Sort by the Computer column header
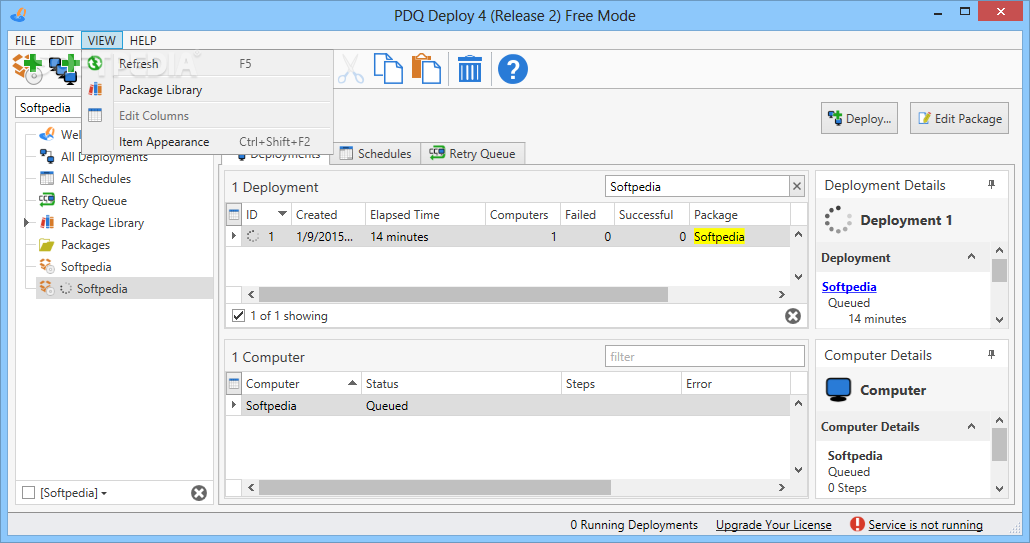1030x543 pixels. [301, 383]
